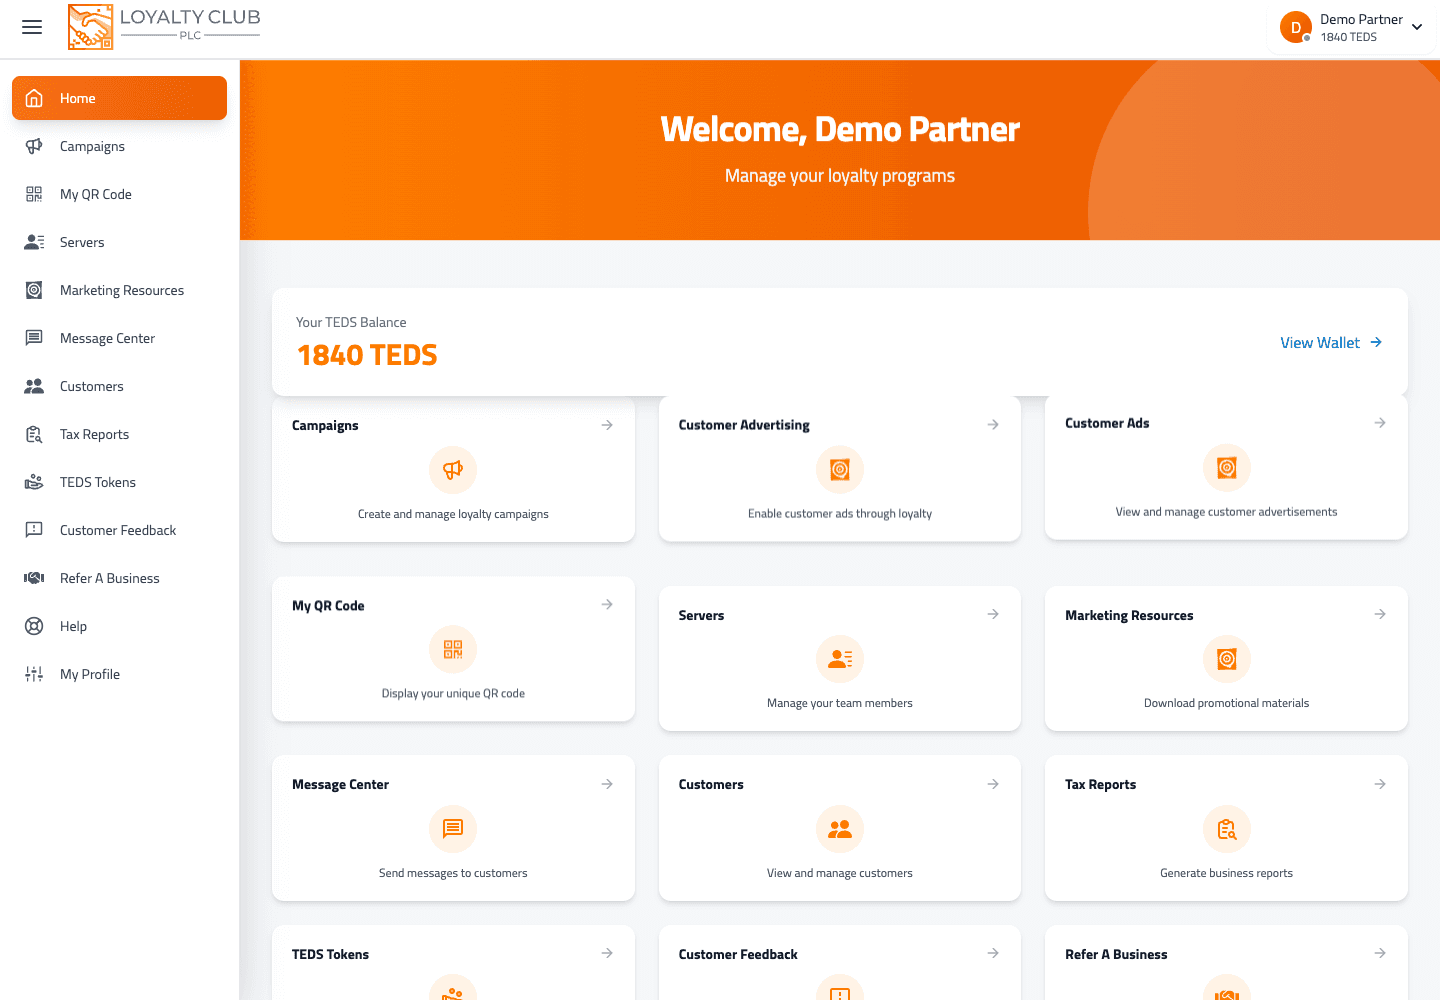Click the My QR Code sidebar icon

tap(34, 194)
